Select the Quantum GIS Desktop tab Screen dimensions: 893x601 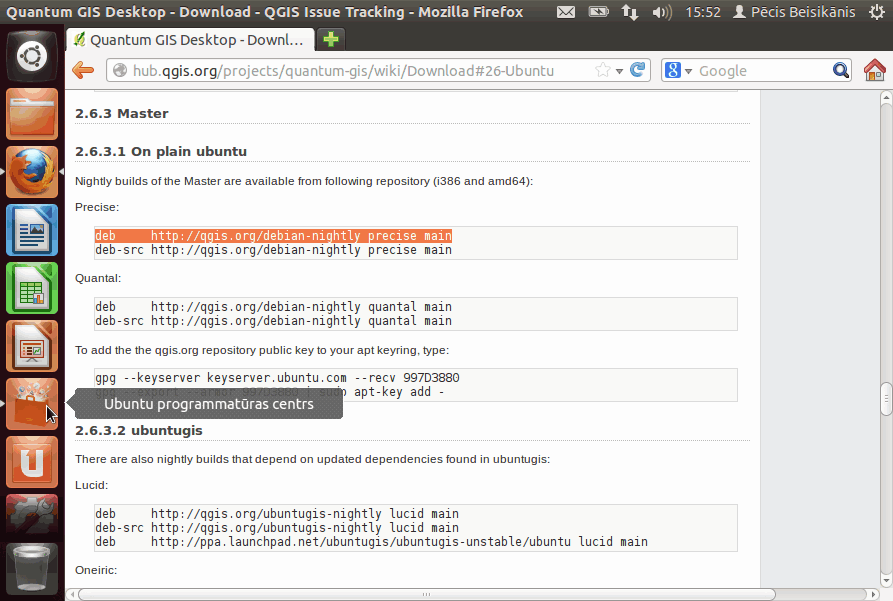point(190,40)
